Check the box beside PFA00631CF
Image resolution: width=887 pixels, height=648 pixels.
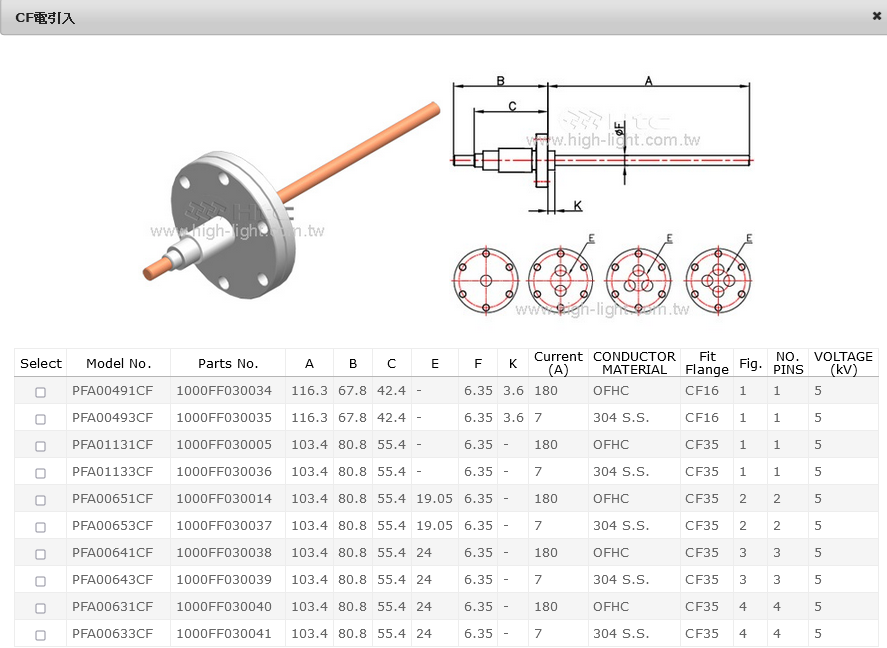(x=41, y=608)
